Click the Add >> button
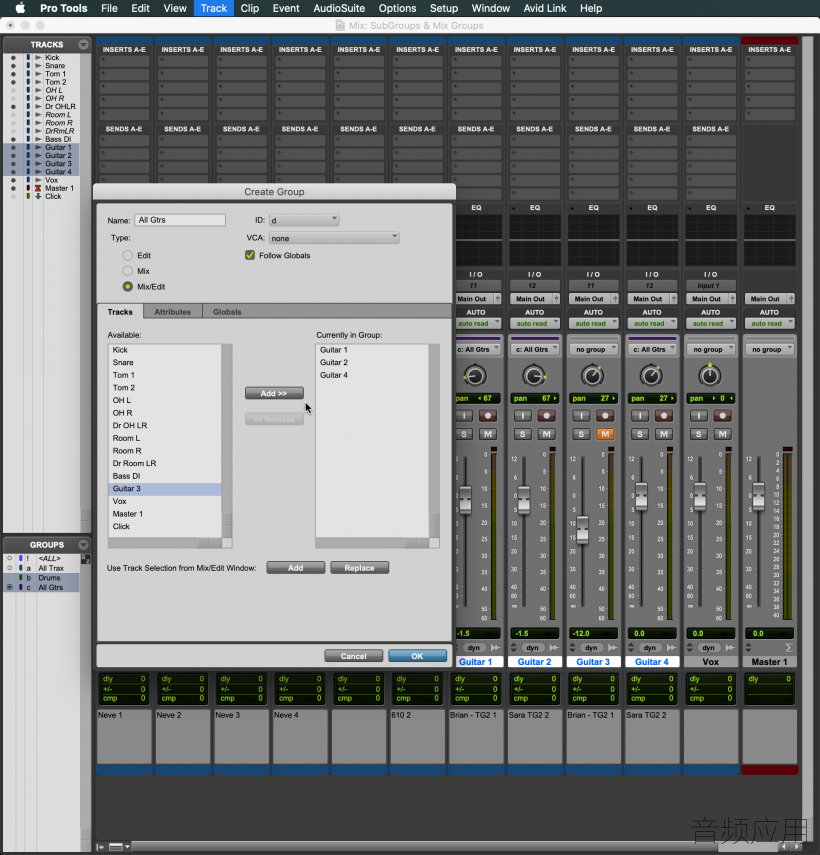The width and height of the screenshot is (820, 855). [274, 393]
